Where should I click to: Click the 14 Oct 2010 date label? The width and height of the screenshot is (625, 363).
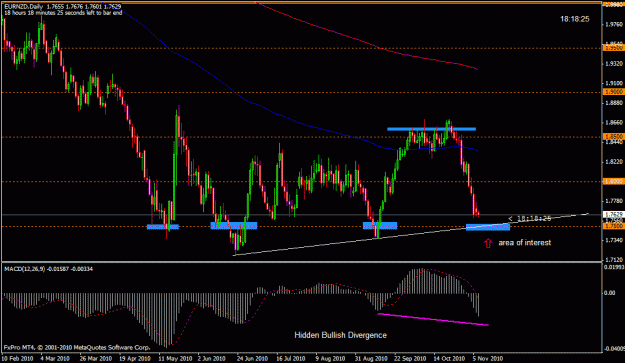[449, 358]
